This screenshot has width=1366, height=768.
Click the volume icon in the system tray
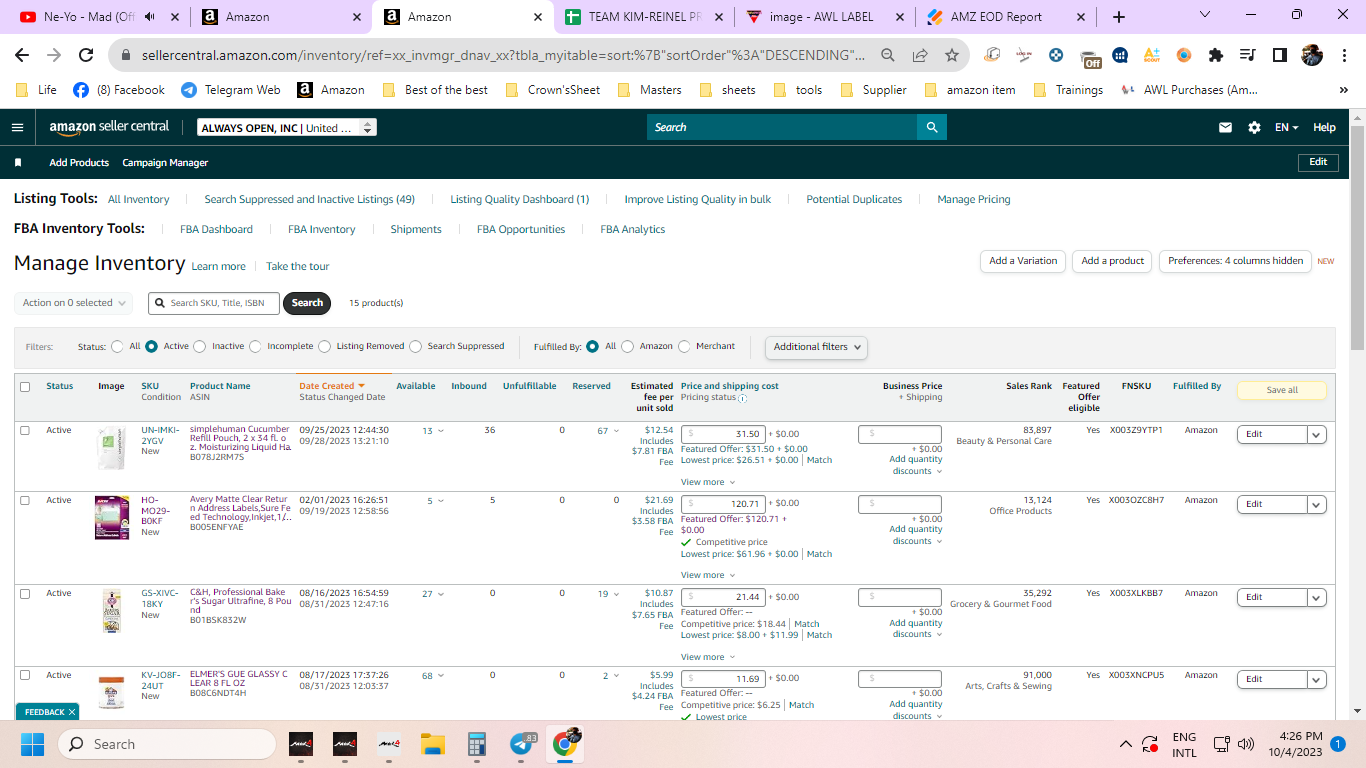pos(1246,744)
